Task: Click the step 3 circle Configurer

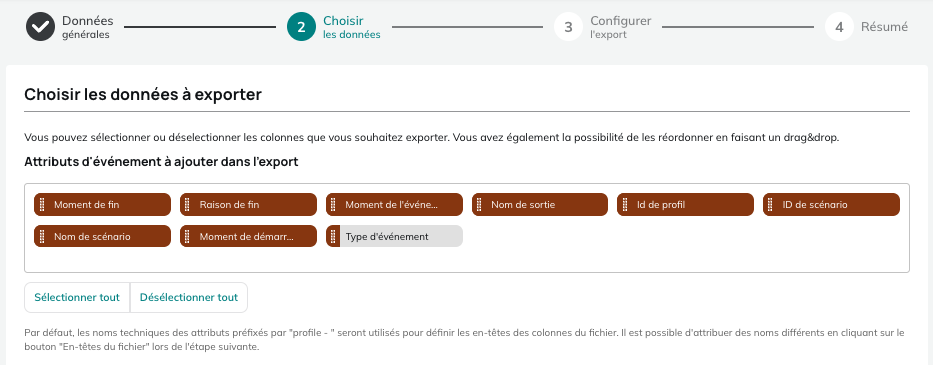Action: pyautogui.click(x=568, y=27)
